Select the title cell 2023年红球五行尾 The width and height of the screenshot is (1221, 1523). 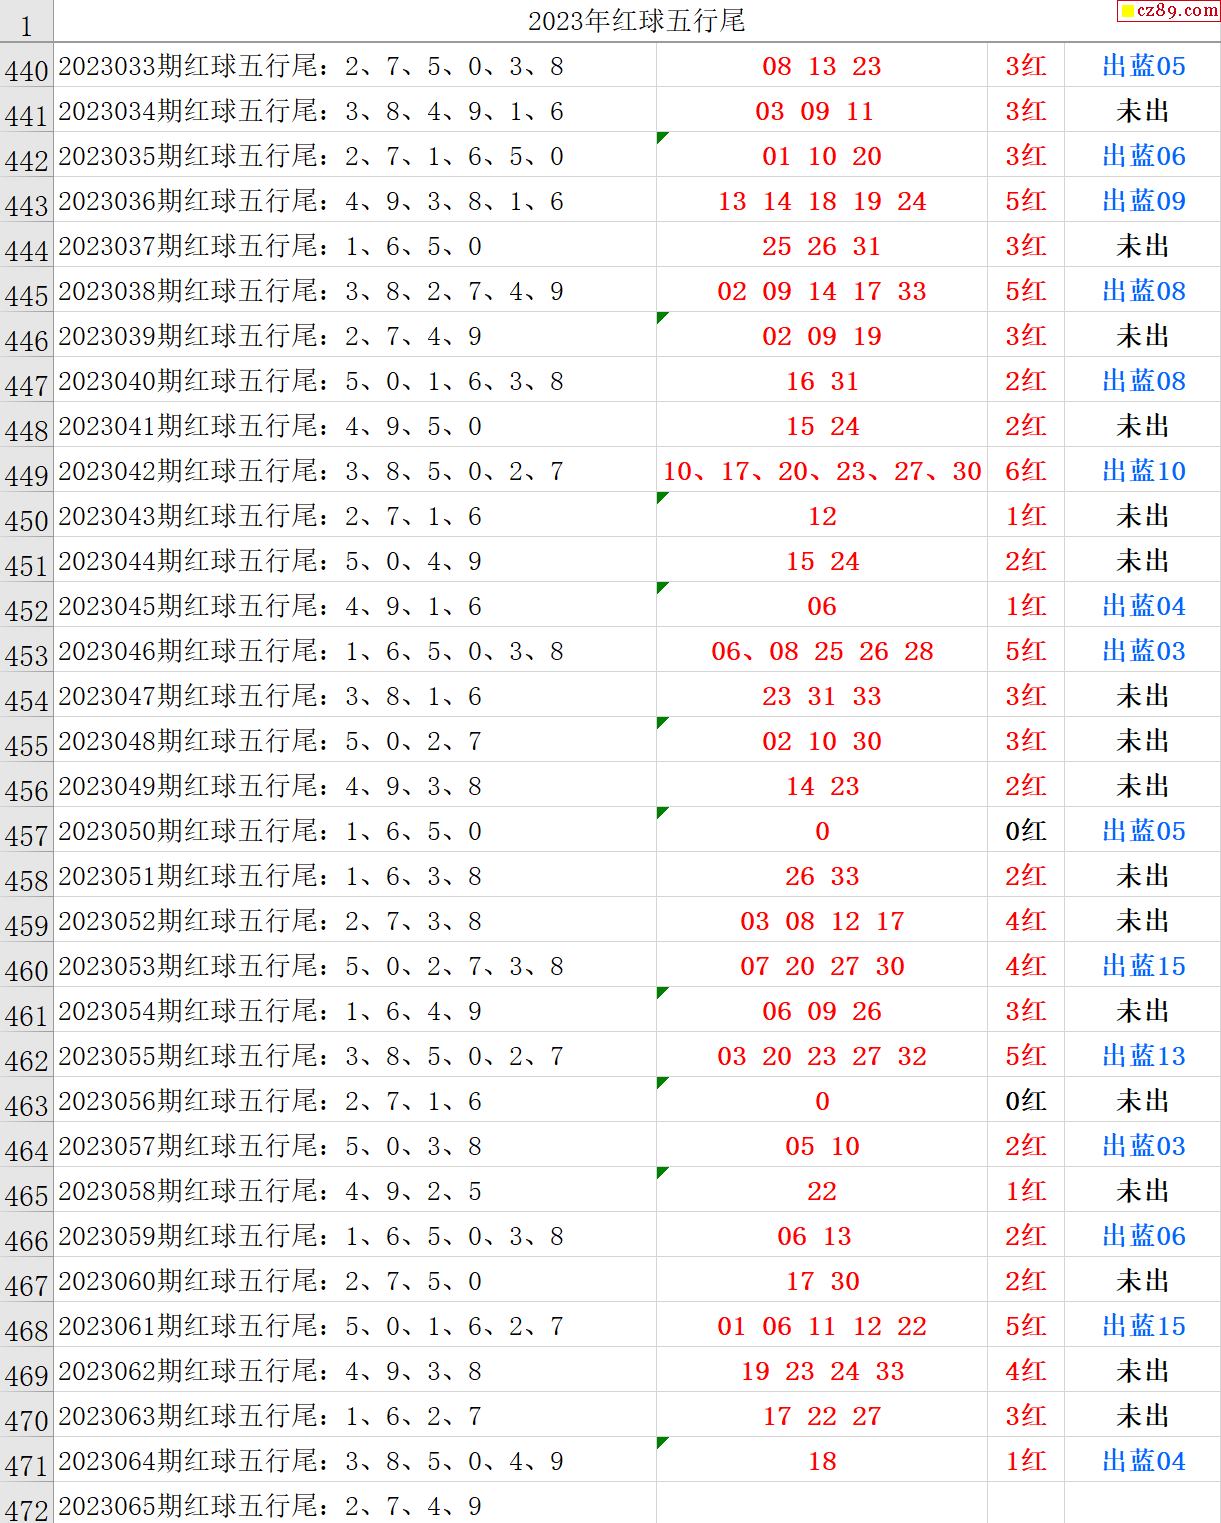point(636,21)
